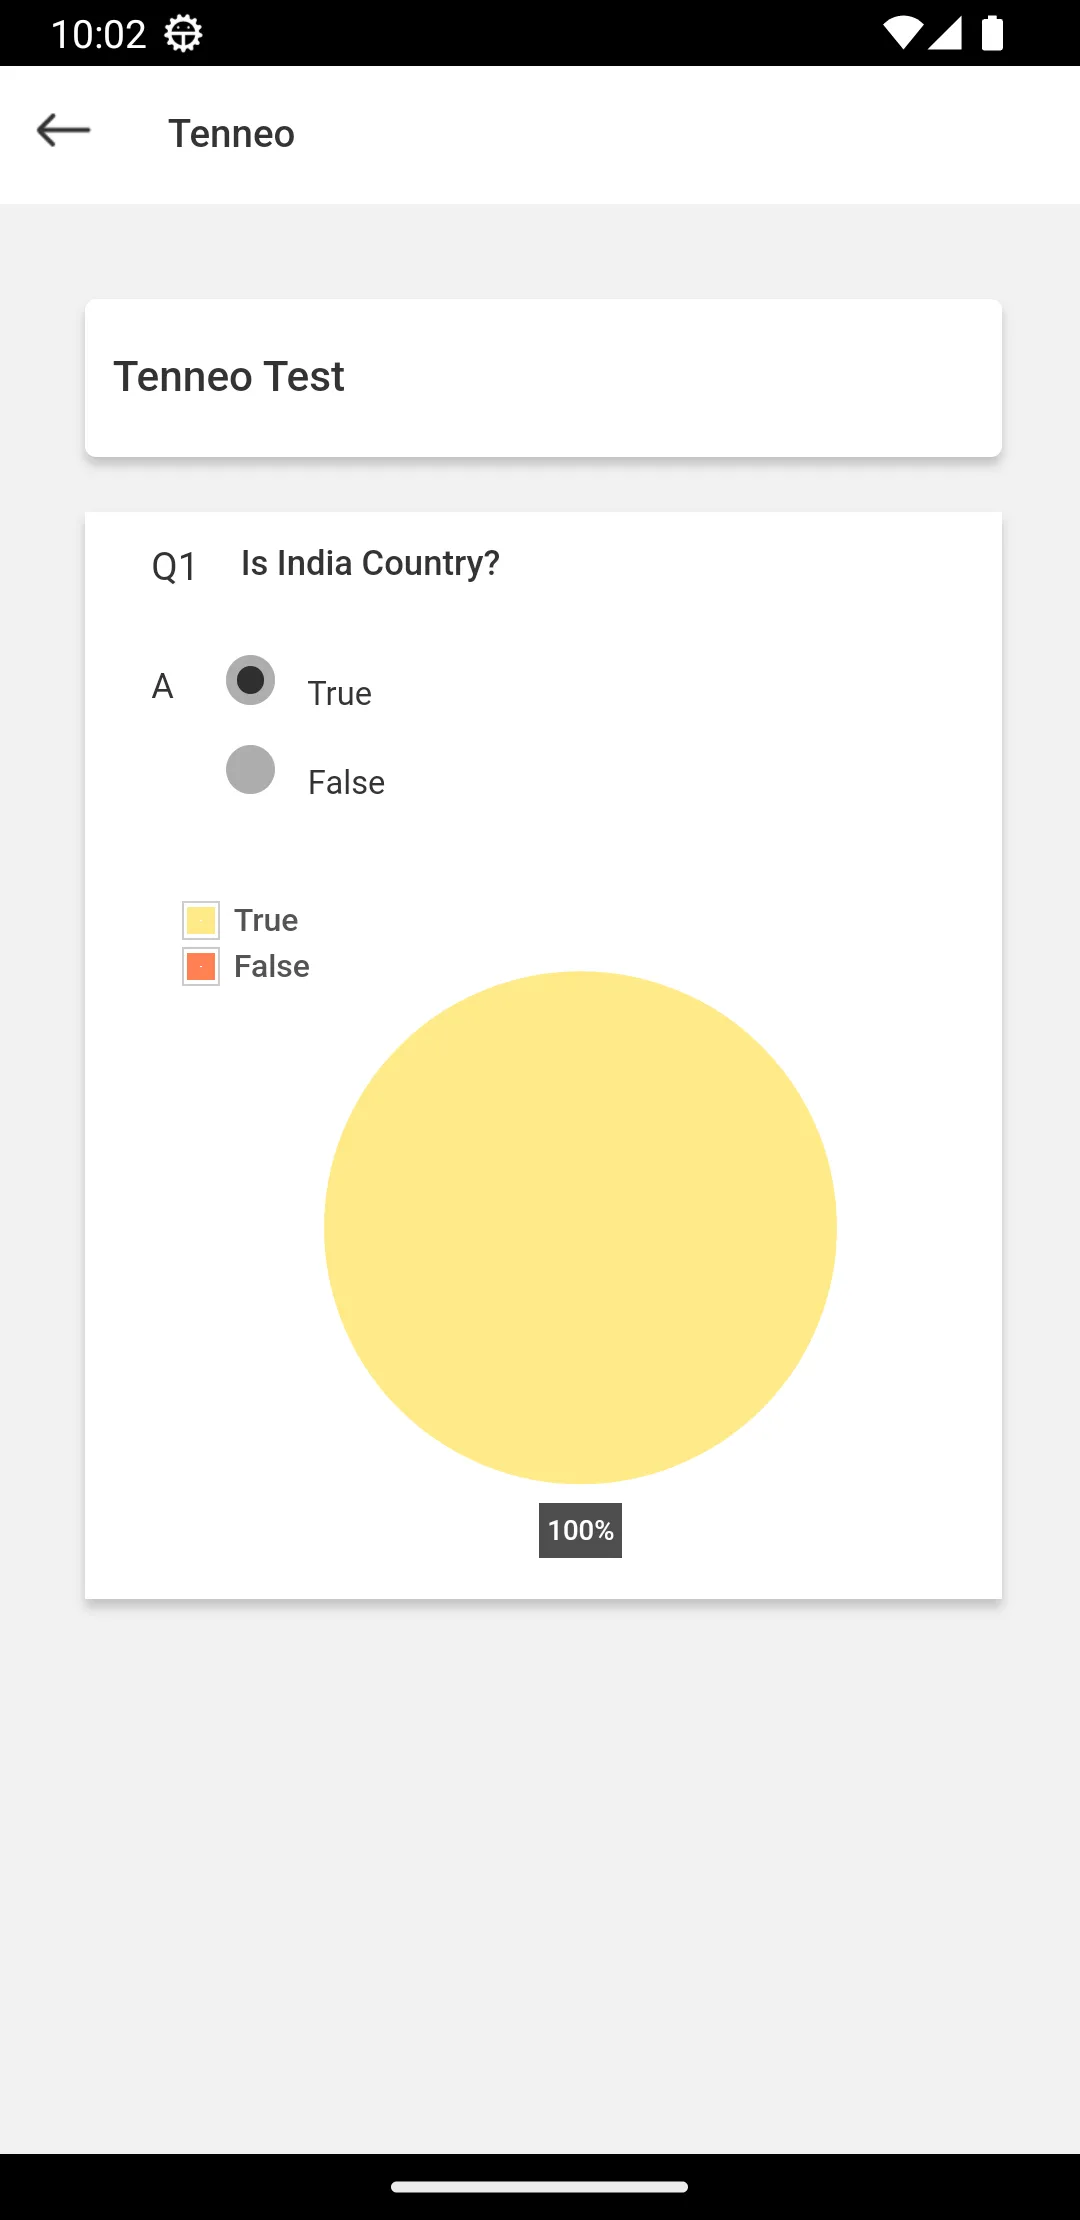1080x2220 pixels.
Task: Select the False radio button
Action: [x=250, y=770]
